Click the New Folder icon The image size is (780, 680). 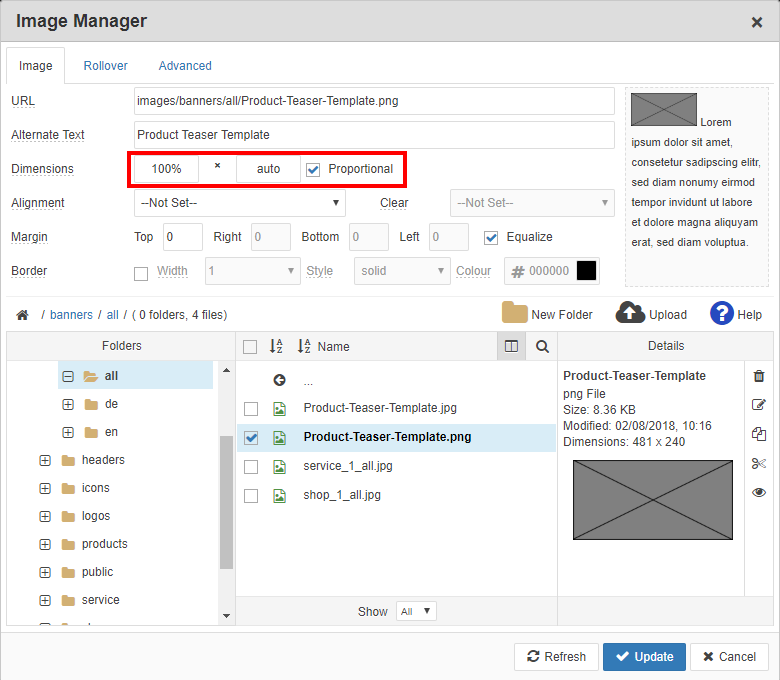coord(514,313)
